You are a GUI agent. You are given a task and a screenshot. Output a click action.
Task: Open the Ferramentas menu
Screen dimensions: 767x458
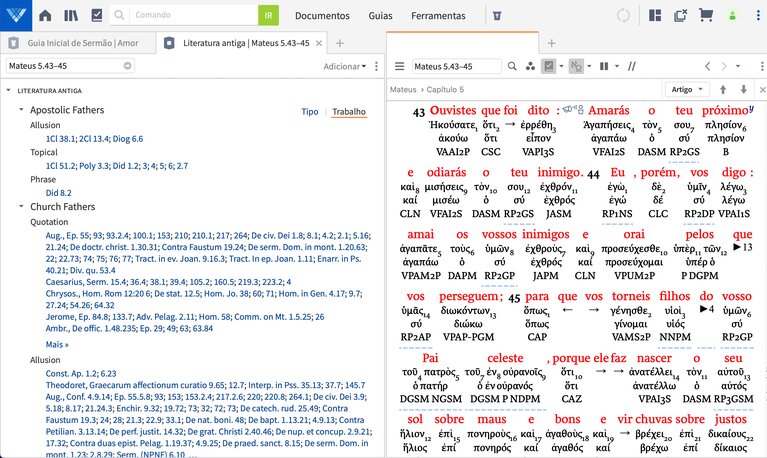(x=438, y=16)
